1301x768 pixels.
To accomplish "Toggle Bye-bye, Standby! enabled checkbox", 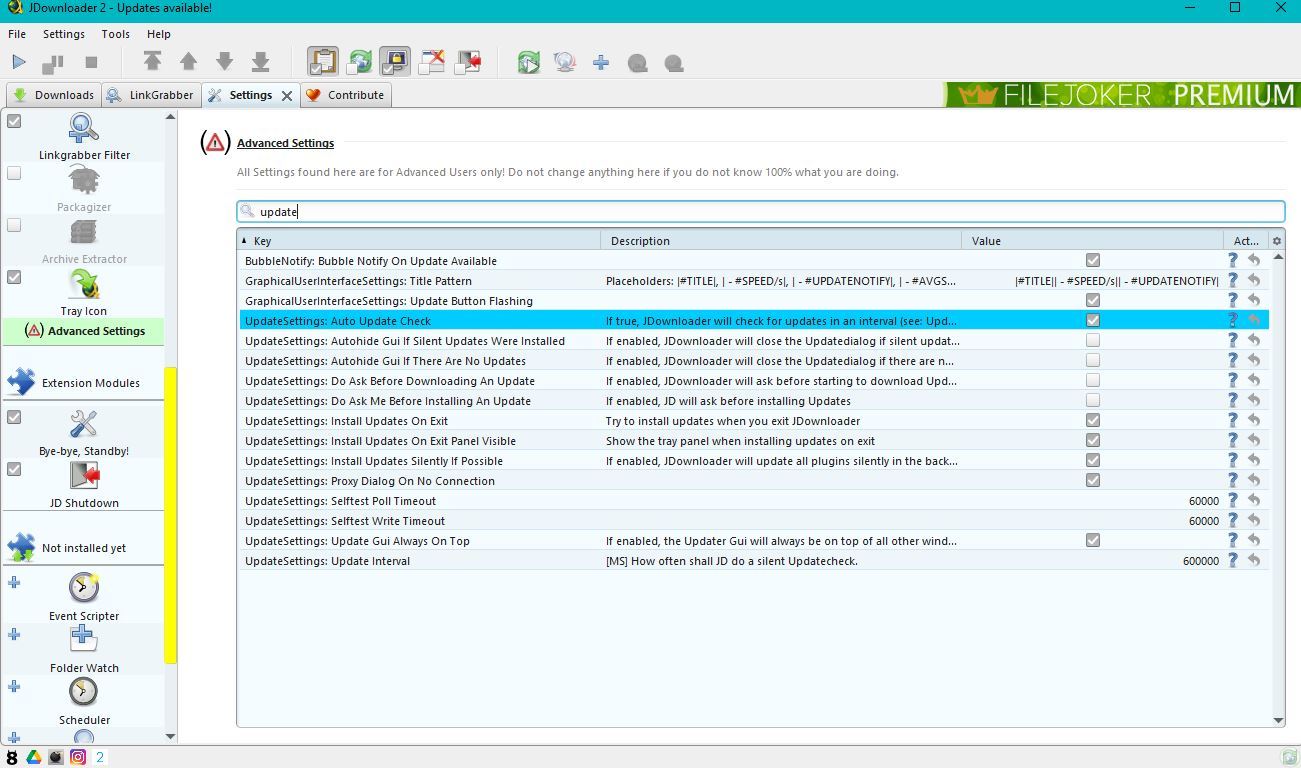I will coord(14,417).
